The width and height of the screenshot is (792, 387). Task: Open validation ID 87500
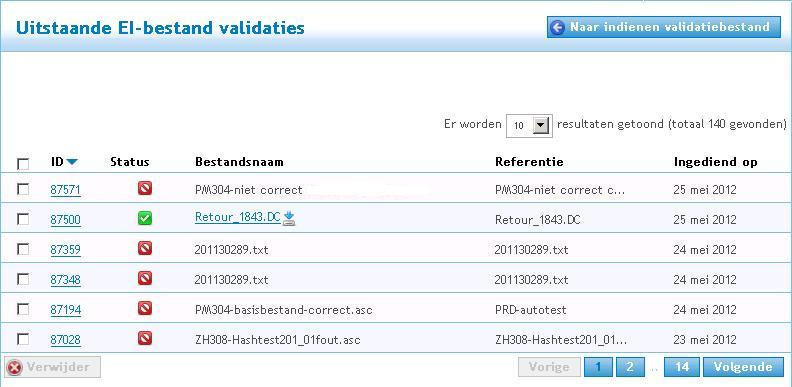(x=66, y=220)
